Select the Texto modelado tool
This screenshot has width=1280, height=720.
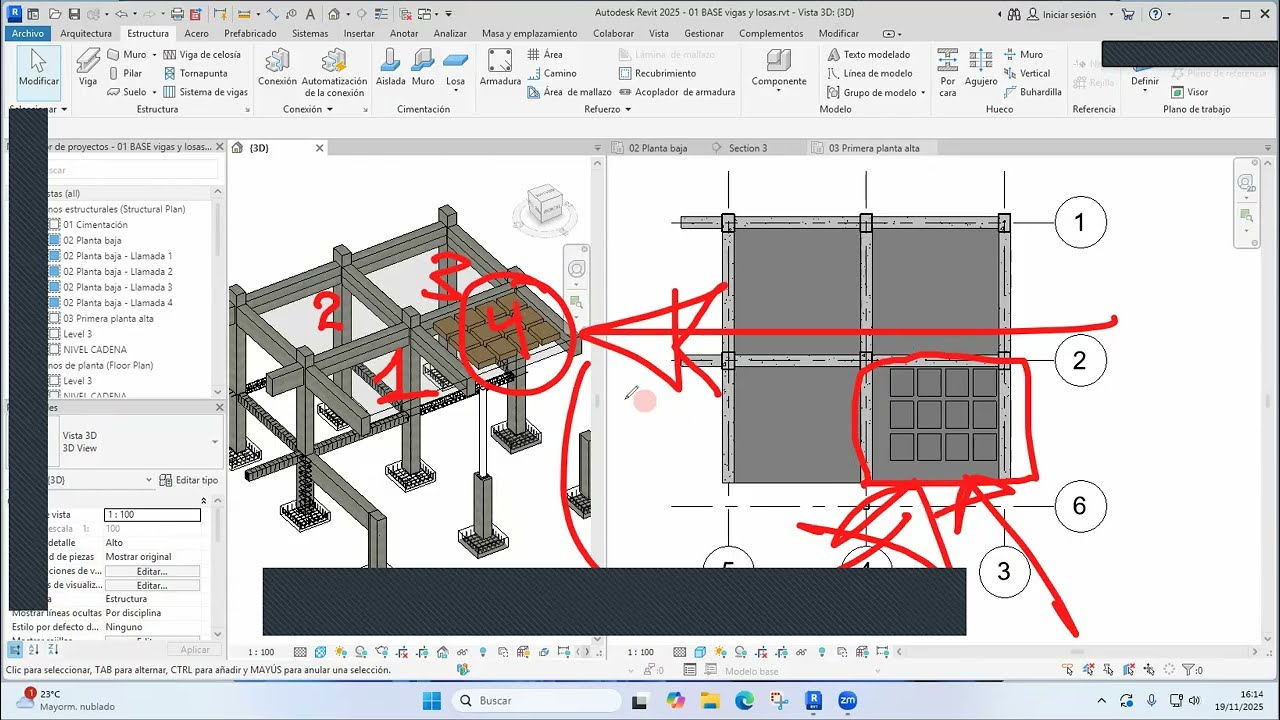click(868, 54)
